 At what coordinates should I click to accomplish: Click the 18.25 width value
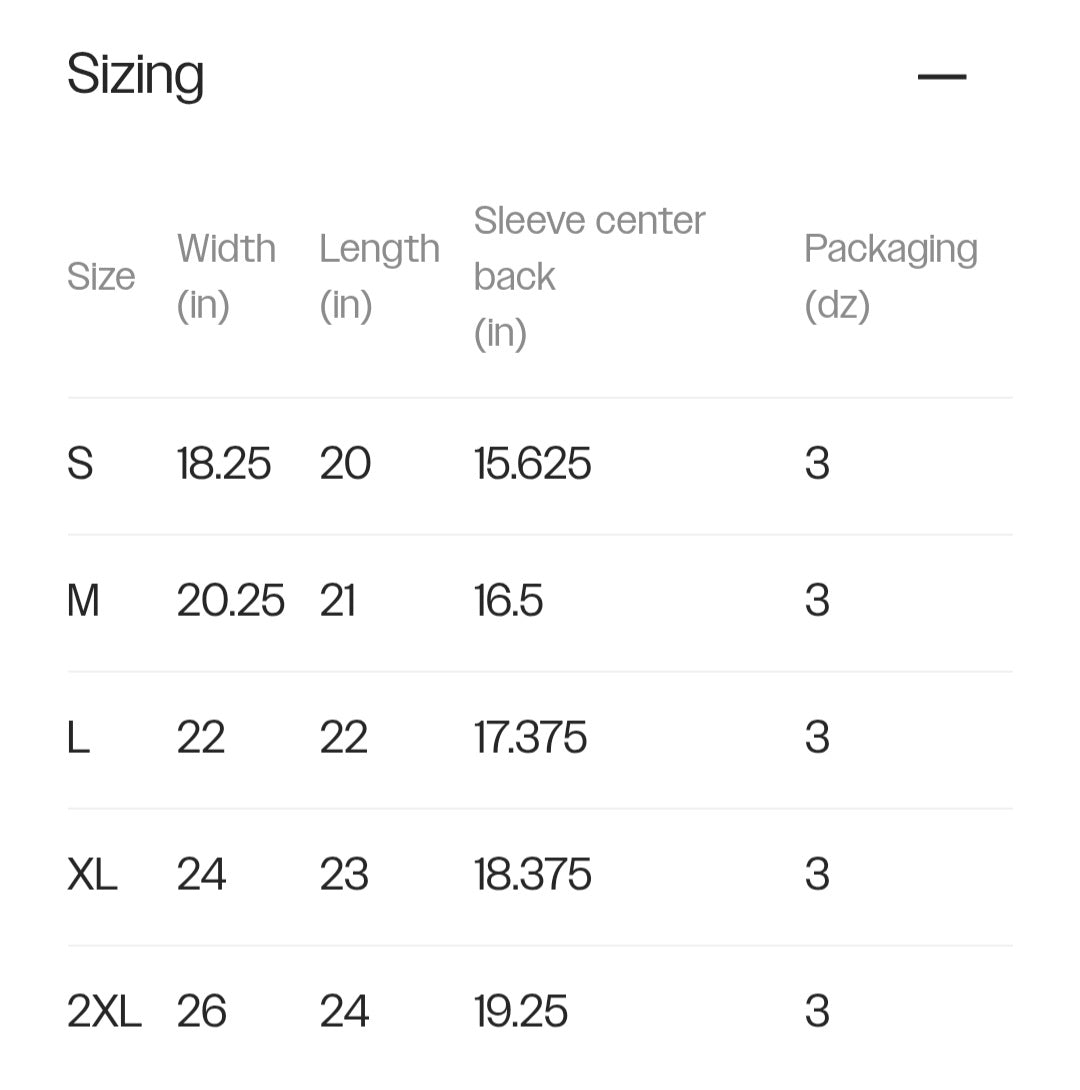pyautogui.click(x=224, y=464)
